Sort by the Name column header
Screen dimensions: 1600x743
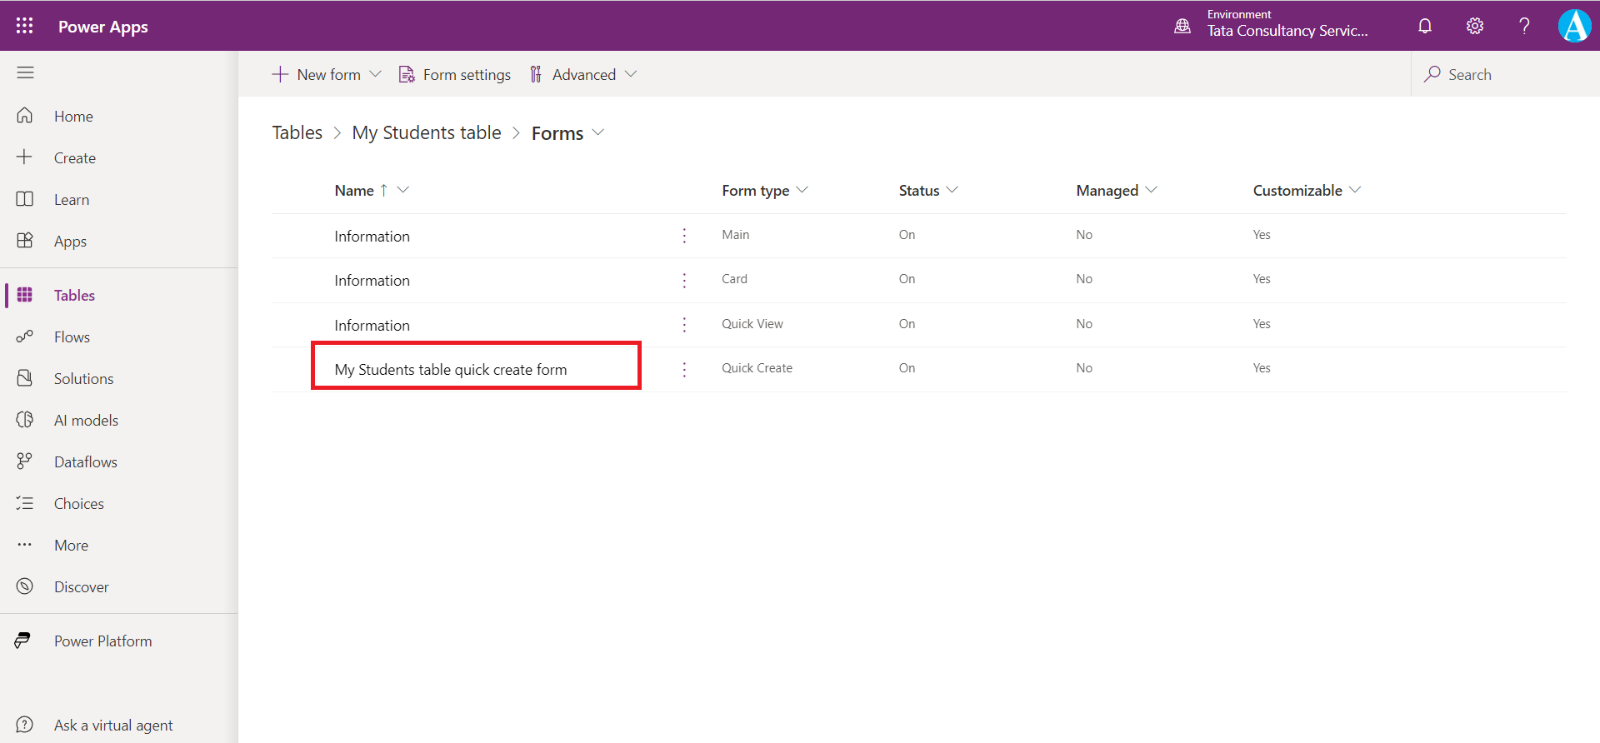[354, 191]
